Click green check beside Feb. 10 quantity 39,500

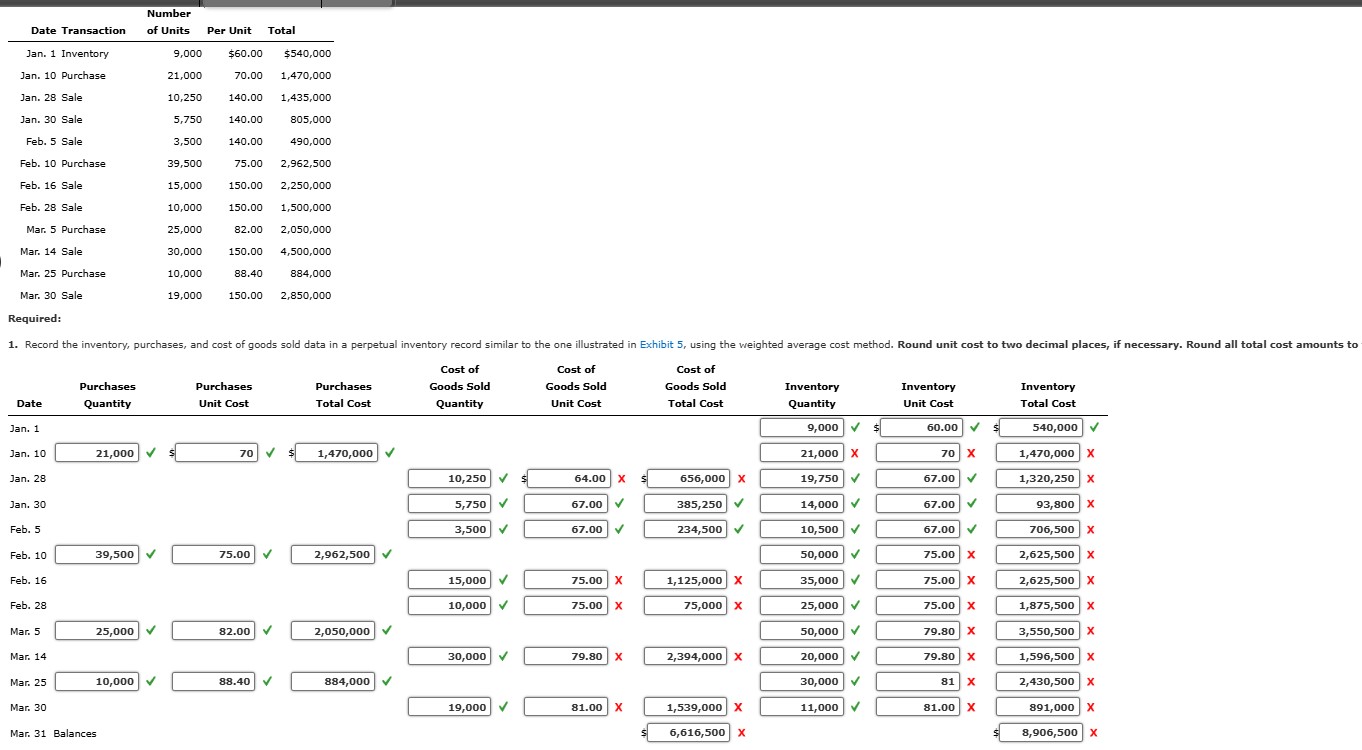150,554
